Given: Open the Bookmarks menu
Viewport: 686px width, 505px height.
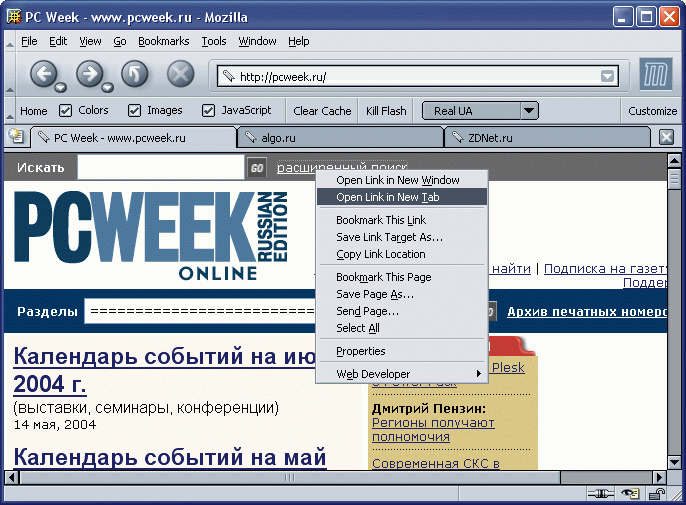Looking at the screenshot, I should 164,41.
